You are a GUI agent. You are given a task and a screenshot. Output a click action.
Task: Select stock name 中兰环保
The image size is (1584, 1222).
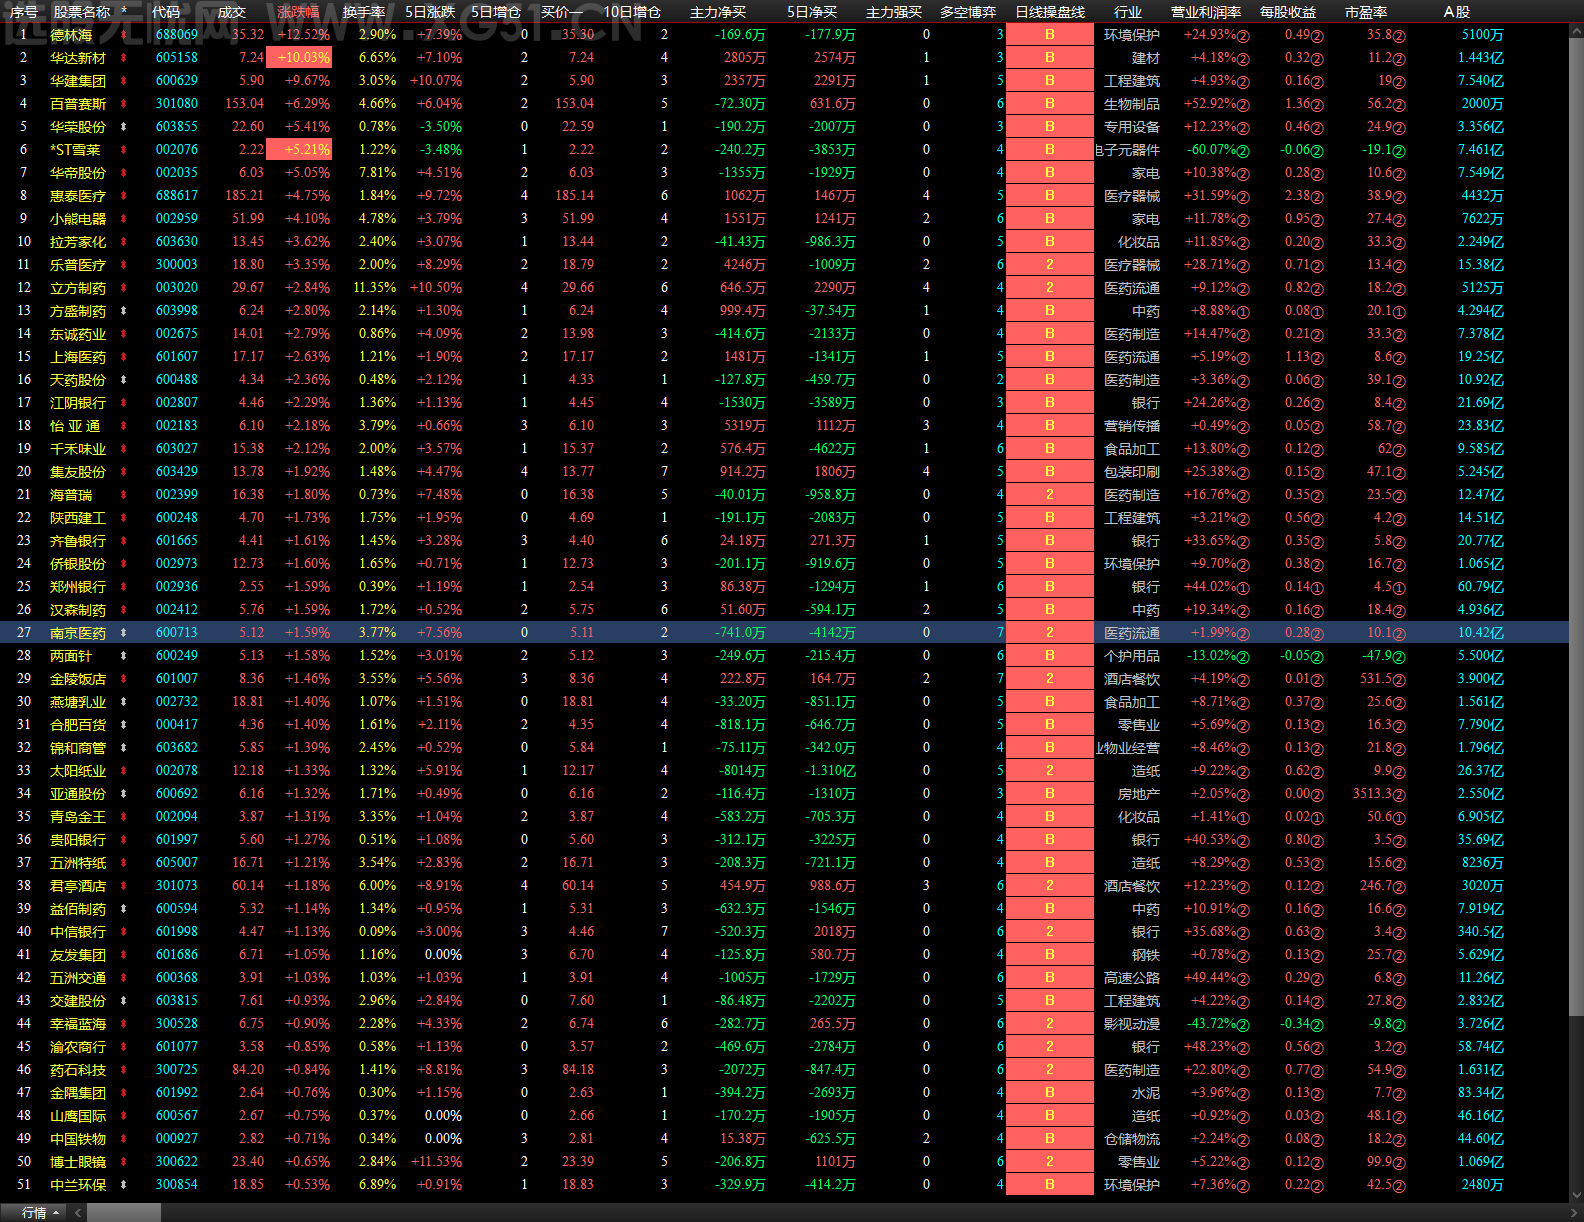(x=78, y=1185)
